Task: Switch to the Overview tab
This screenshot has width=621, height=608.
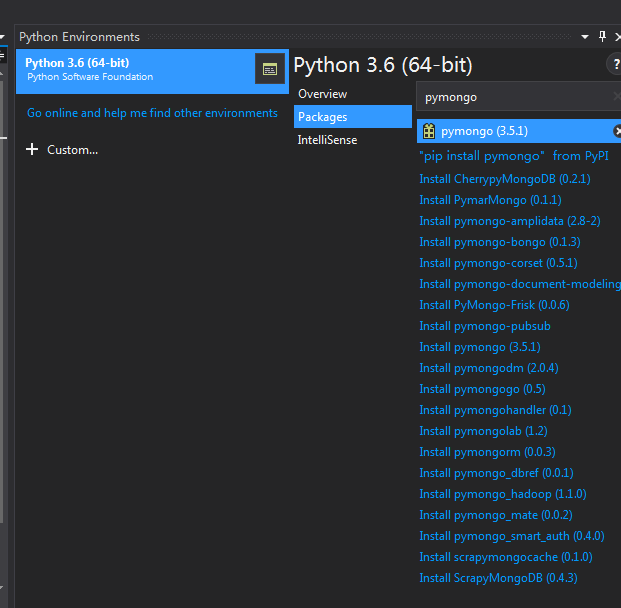Action: (x=322, y=94)
